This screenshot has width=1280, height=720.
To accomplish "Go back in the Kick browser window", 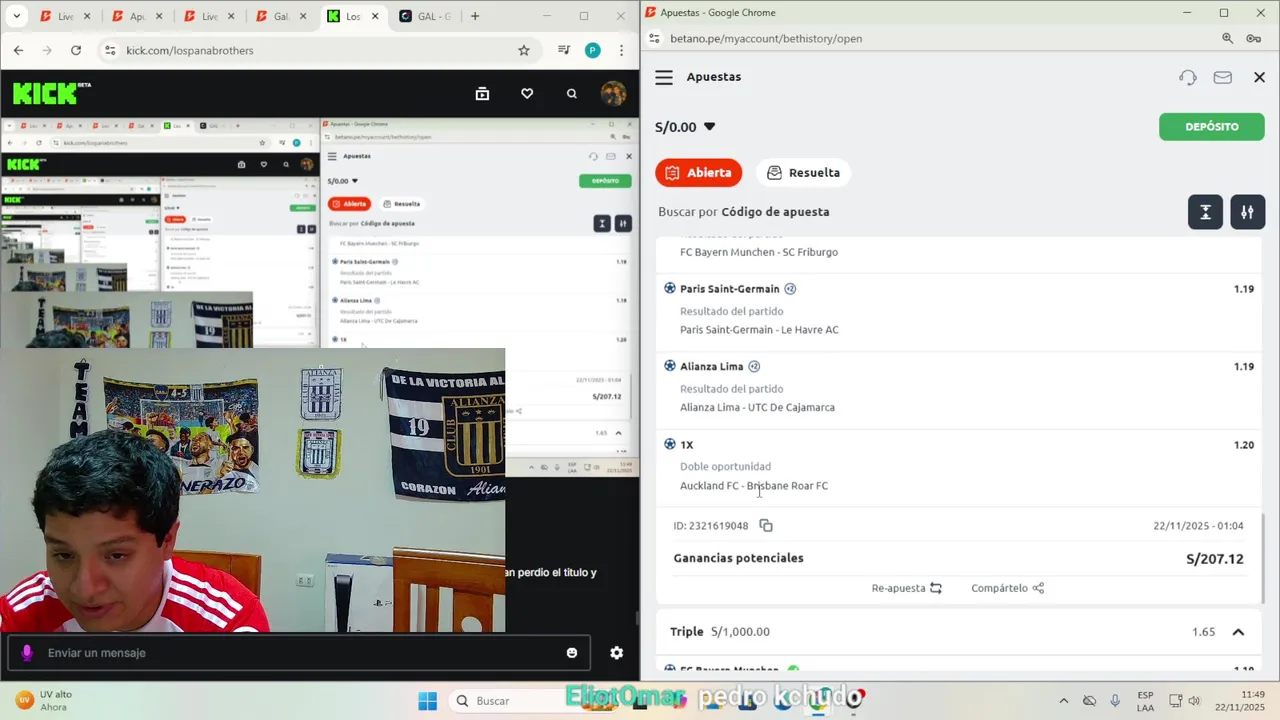I will tap(18, 50).
